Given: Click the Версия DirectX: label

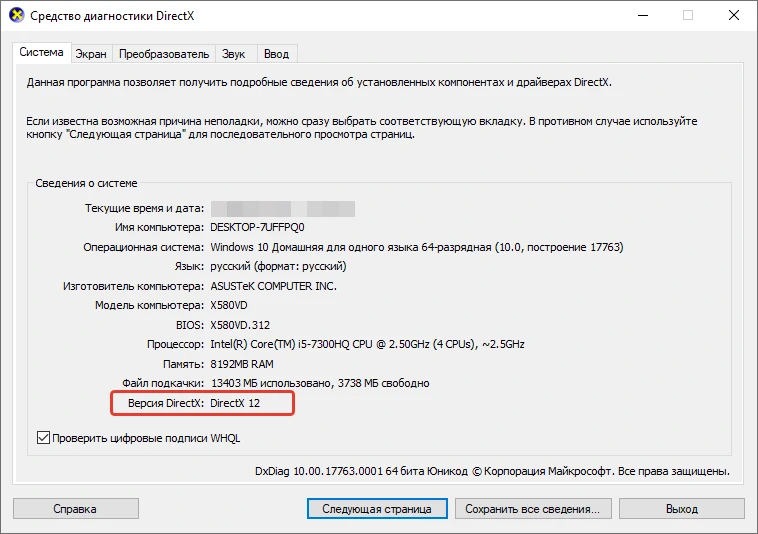Looking at the screenshot, I should [x=166, y=403].
